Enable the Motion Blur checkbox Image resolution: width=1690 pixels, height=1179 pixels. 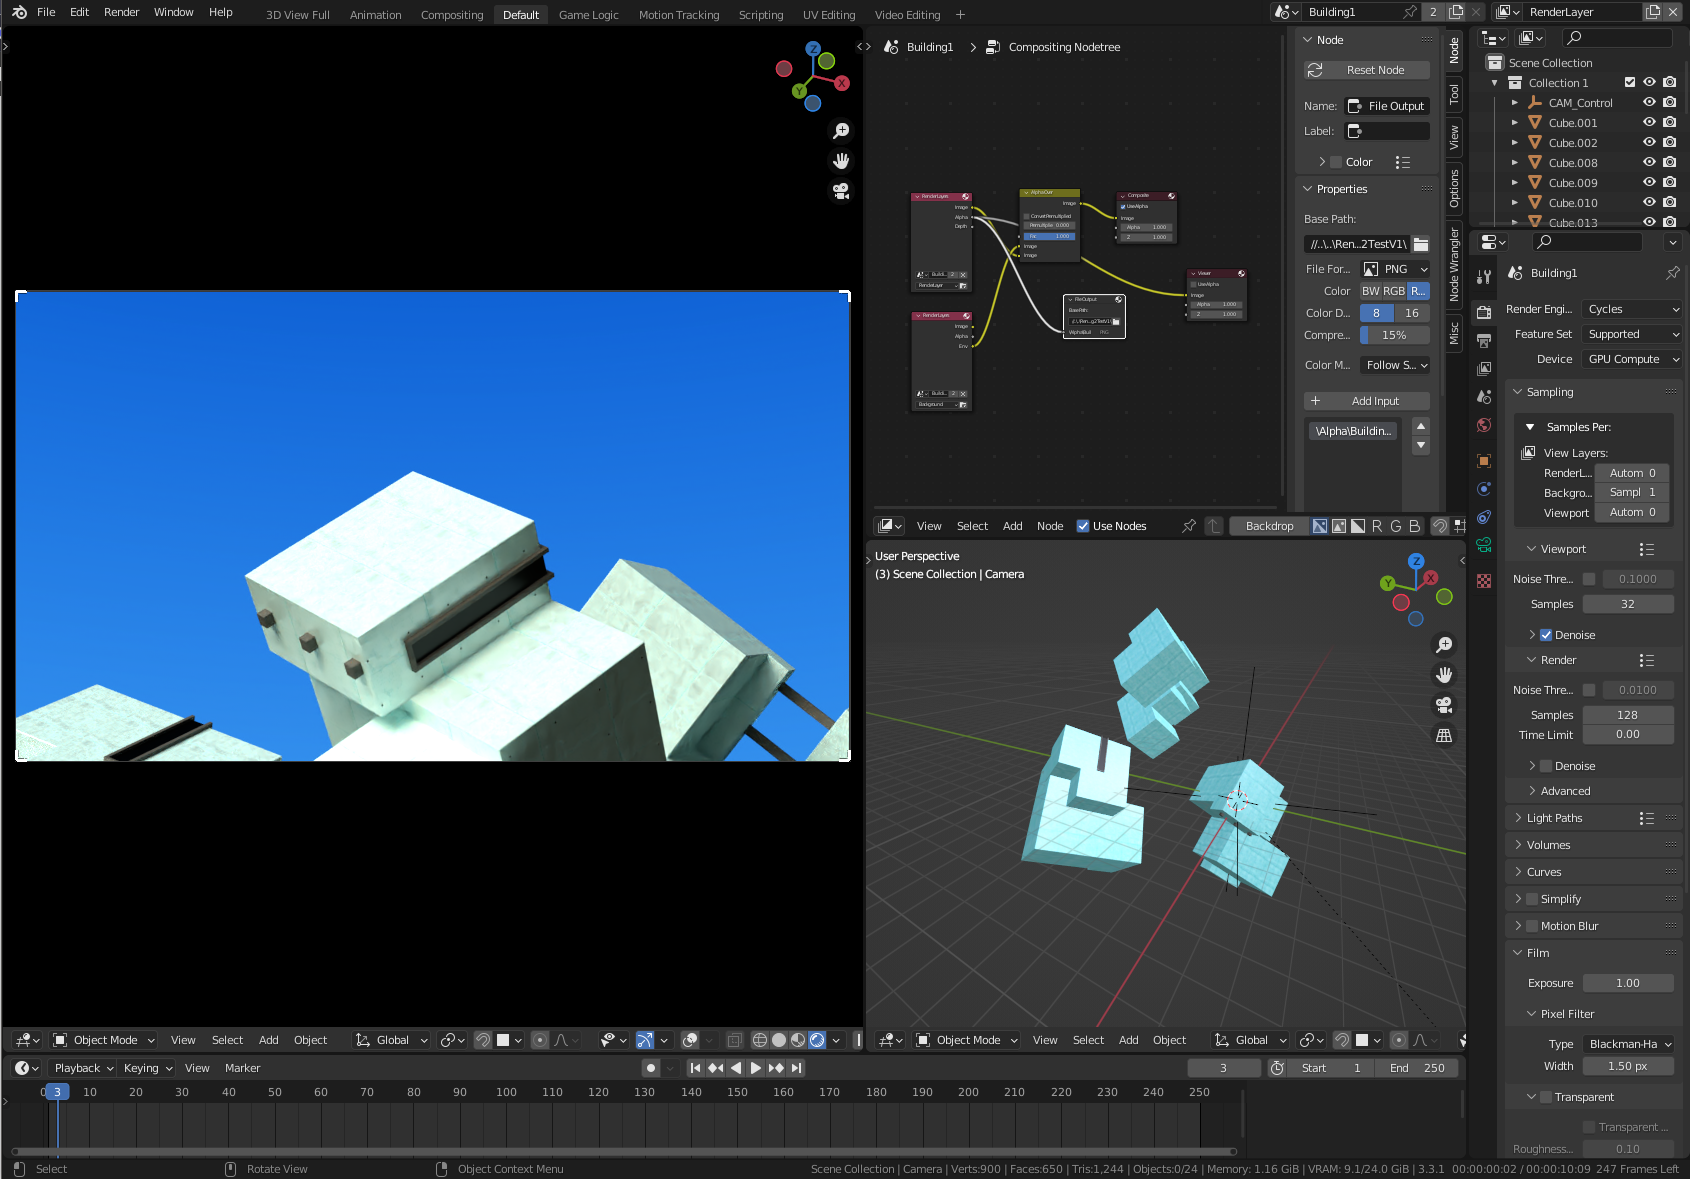pyautogui.click(x=1532, y=926)
